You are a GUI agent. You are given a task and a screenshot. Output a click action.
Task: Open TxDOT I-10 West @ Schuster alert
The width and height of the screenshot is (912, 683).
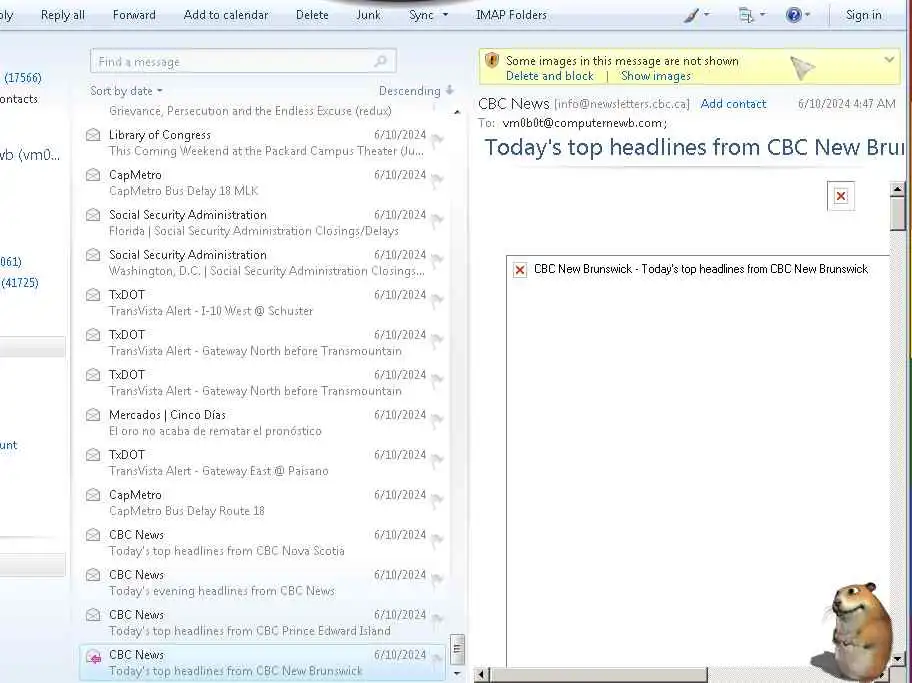[262, 303]
